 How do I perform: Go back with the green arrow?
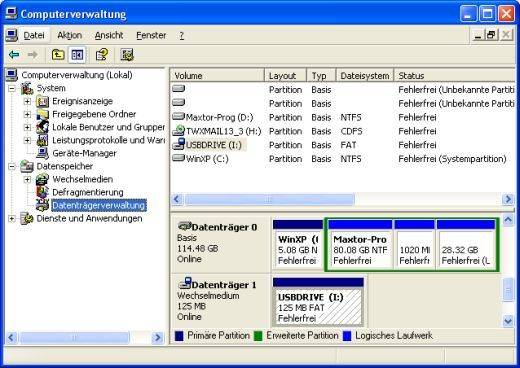coord(14,55)
